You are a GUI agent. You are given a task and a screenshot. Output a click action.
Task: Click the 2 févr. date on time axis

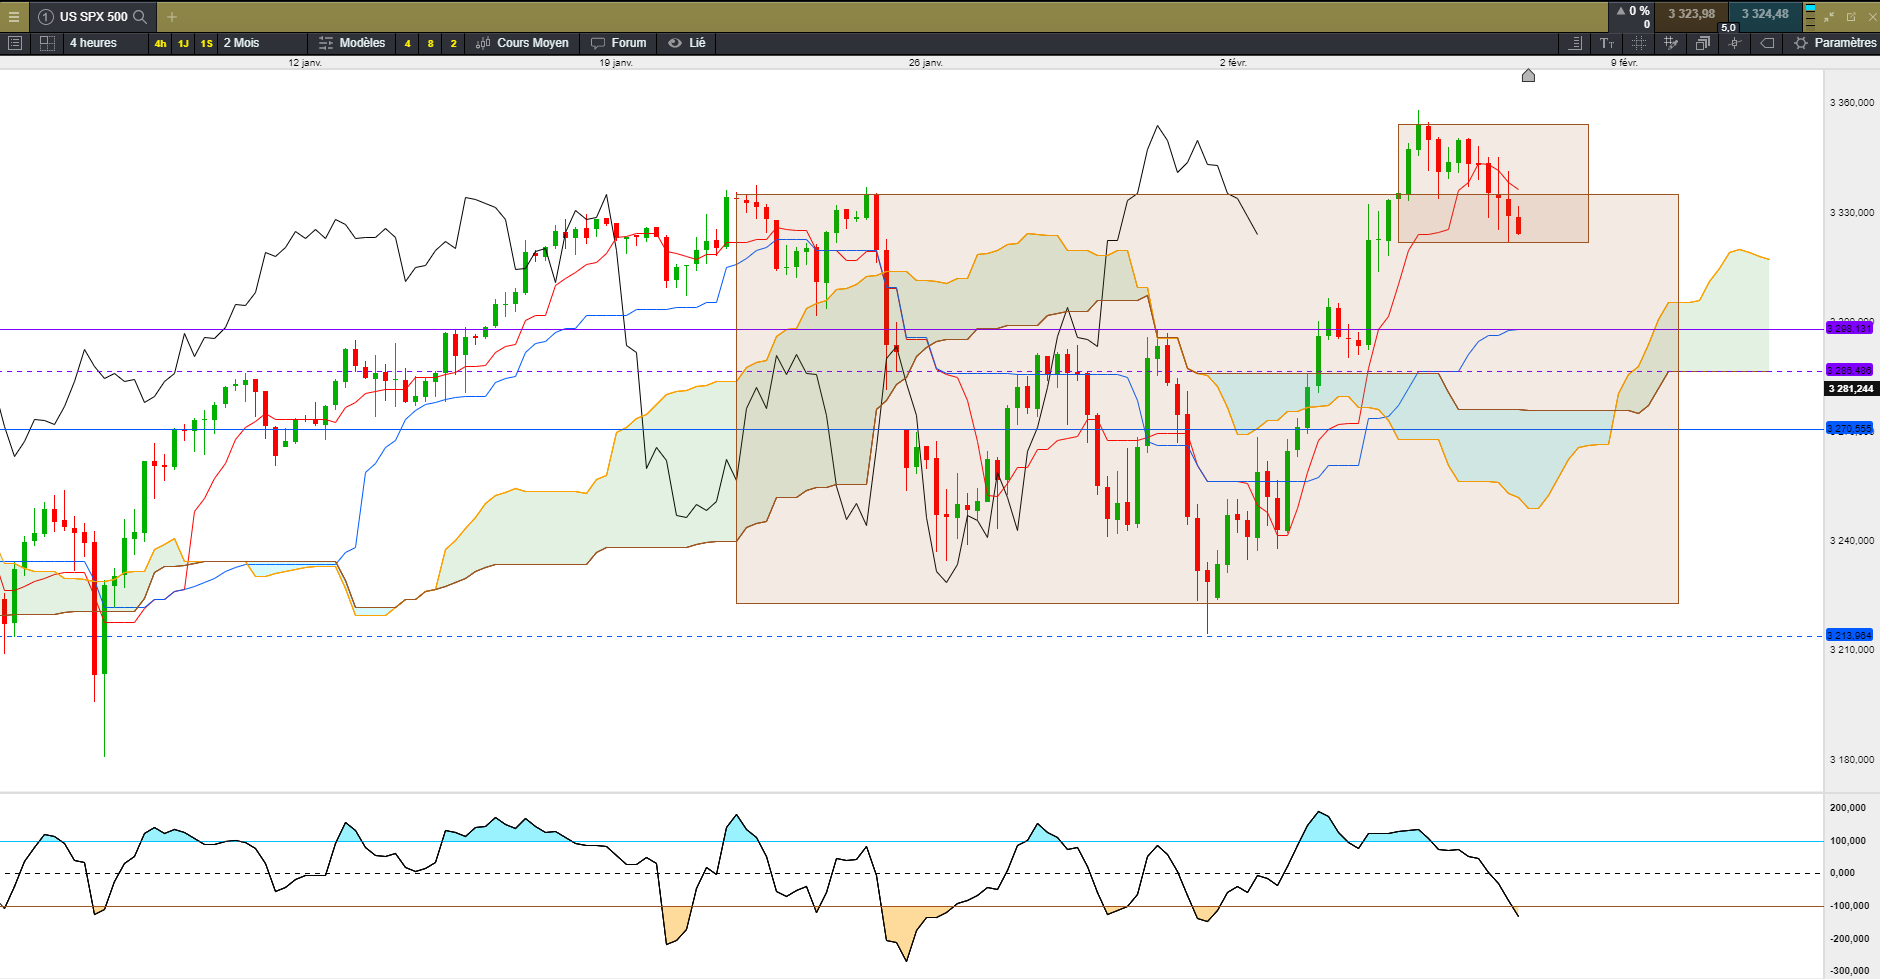click(x=1233, y=63)
